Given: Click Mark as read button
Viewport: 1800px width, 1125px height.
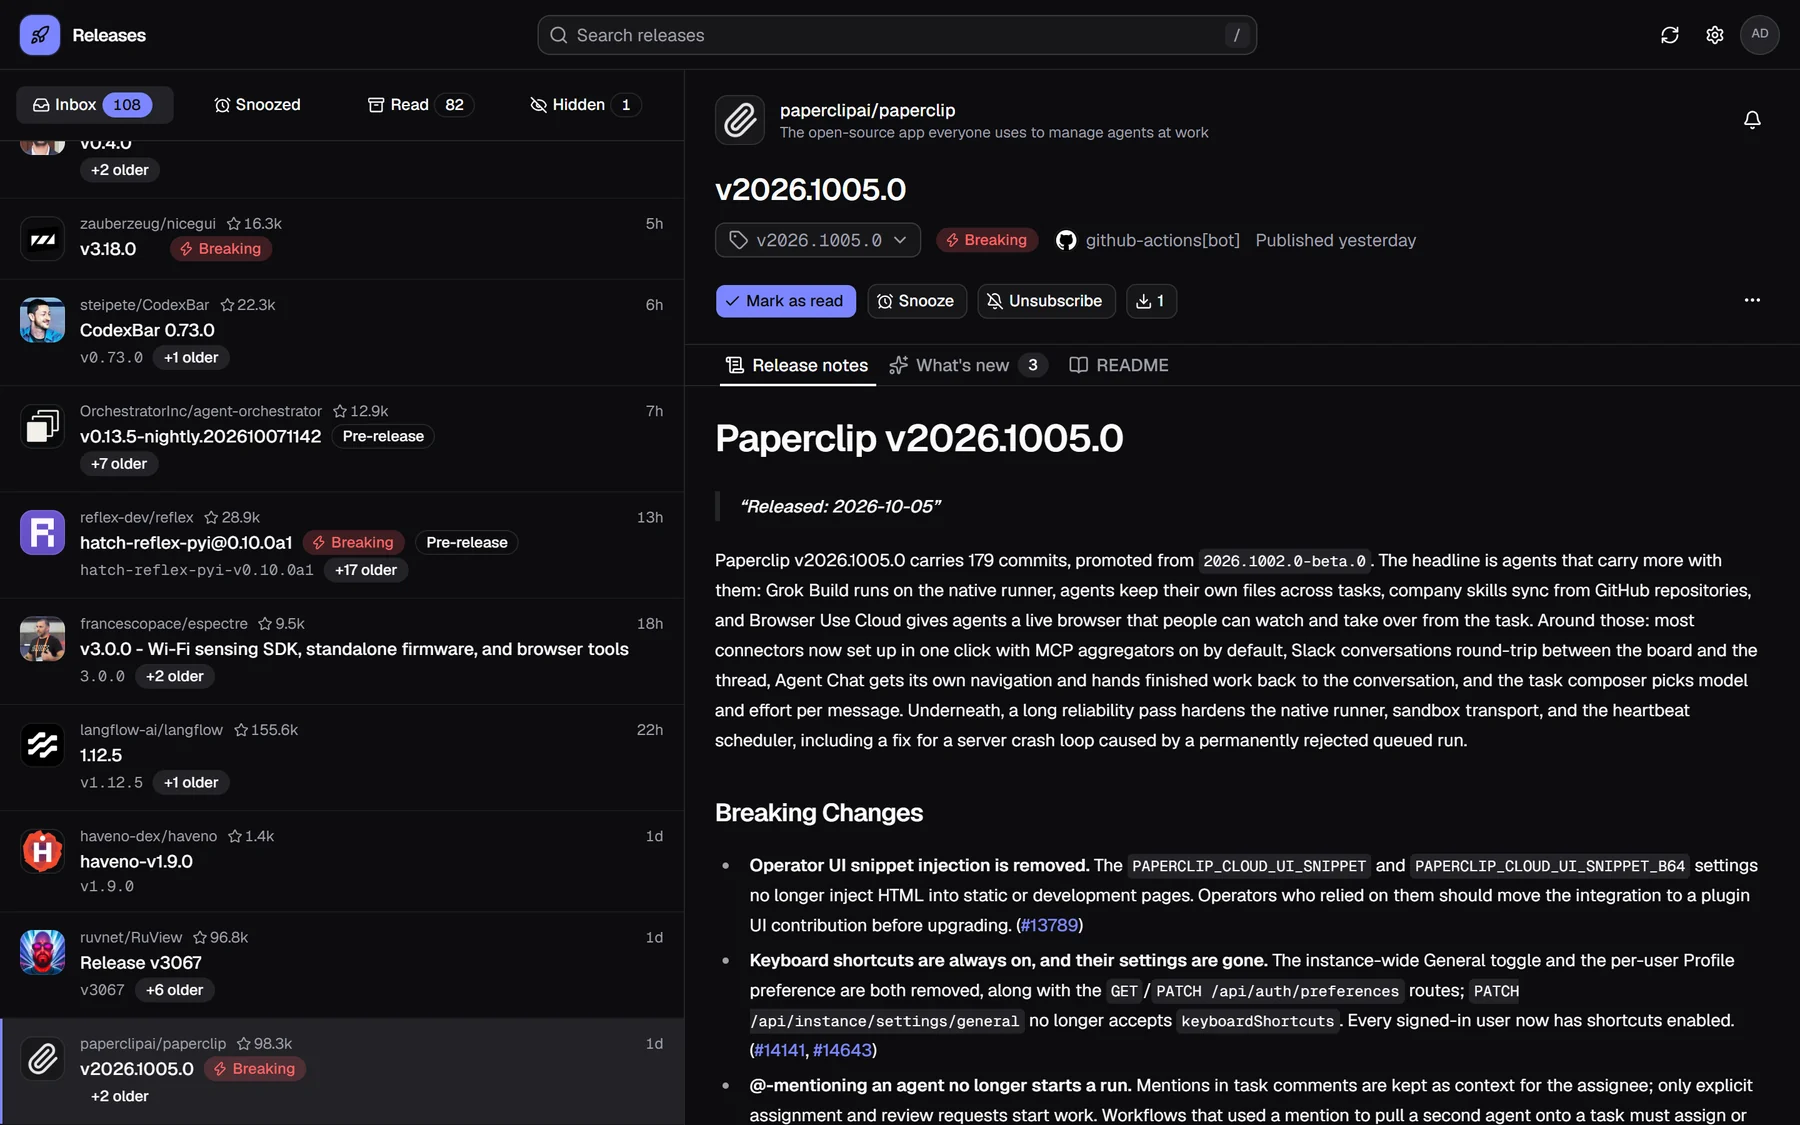Looking at the screenshot, I should tap(786, 301).
